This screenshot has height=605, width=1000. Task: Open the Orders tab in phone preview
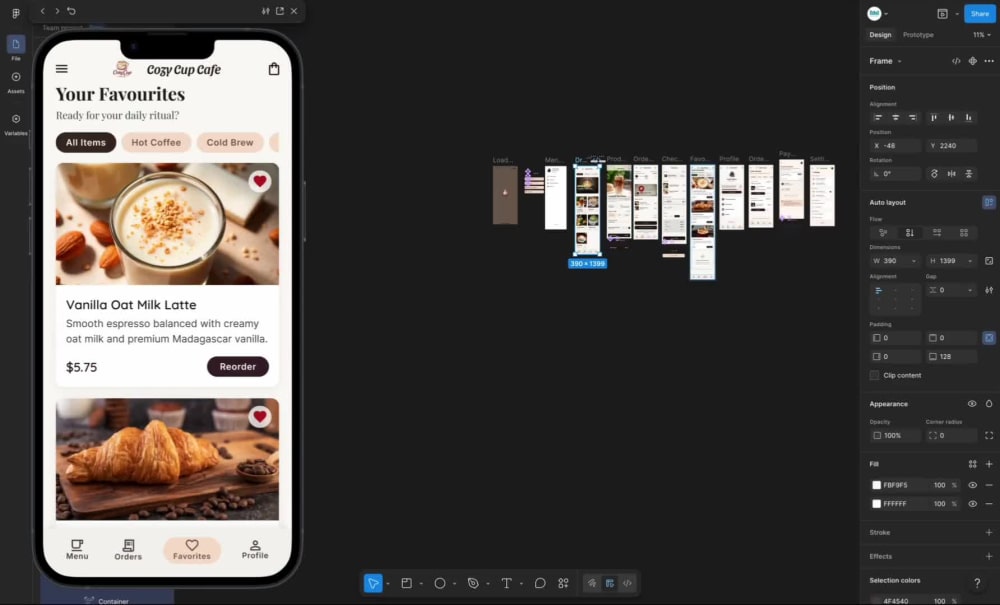[x=128, y=550]
